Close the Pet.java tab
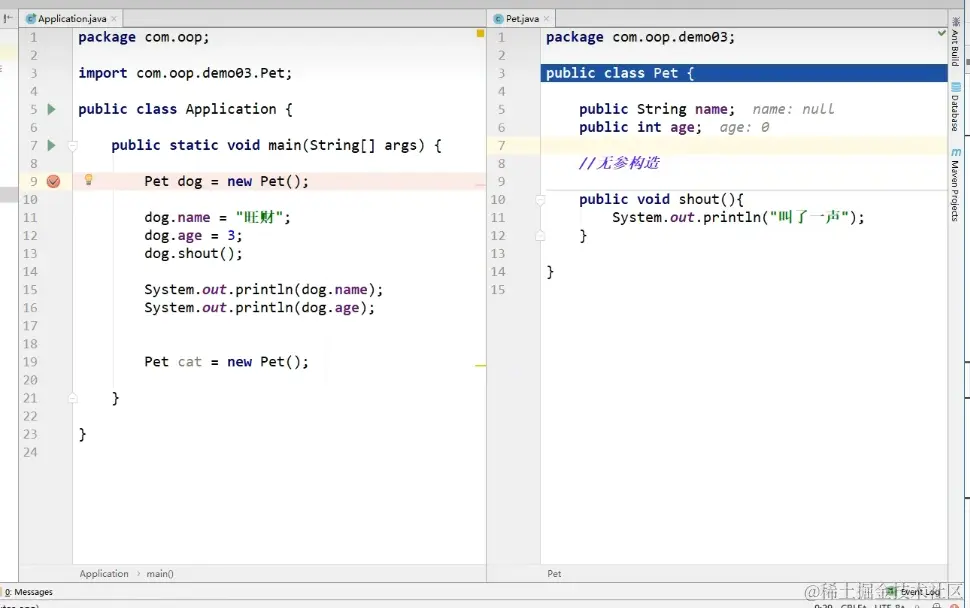970x608 pixels. pyautogui.click(x=546, y=19)
